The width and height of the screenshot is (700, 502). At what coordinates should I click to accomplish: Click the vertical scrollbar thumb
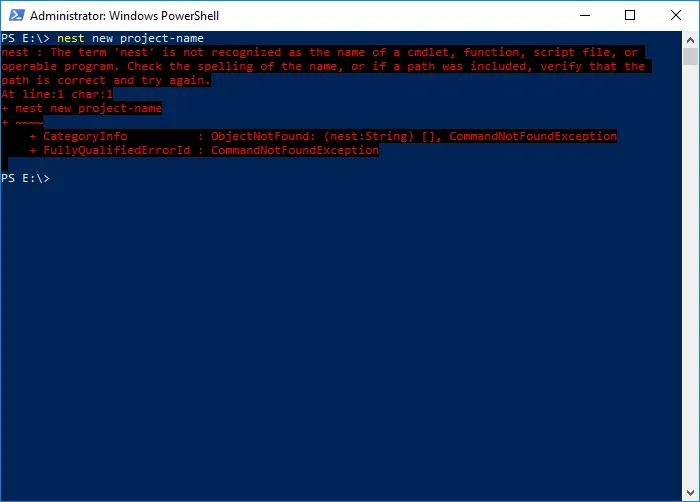(690, 57)
